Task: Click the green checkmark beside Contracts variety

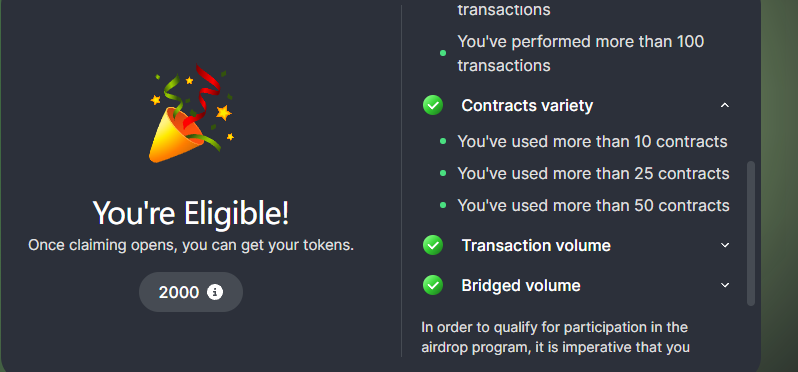Action: [x=433, y=105]
